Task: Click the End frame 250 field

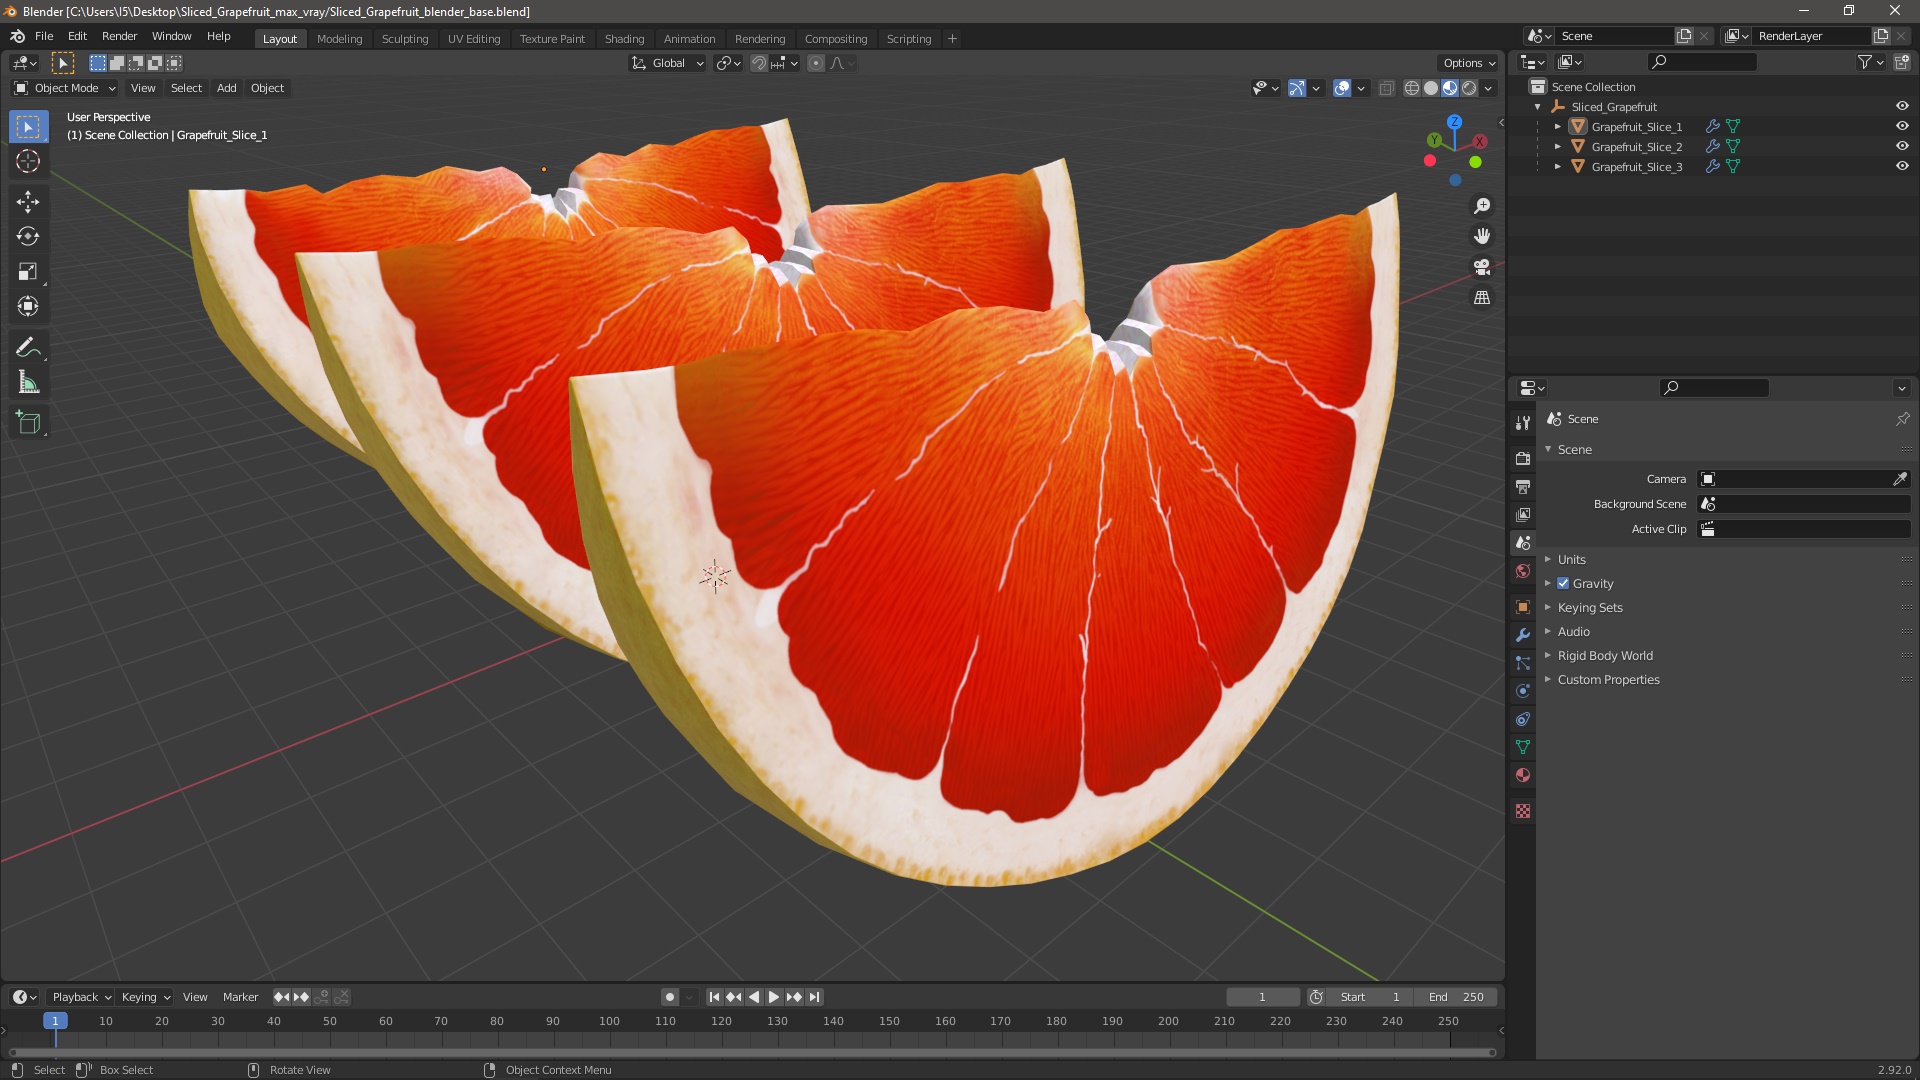Action: tap(1456, 997)
